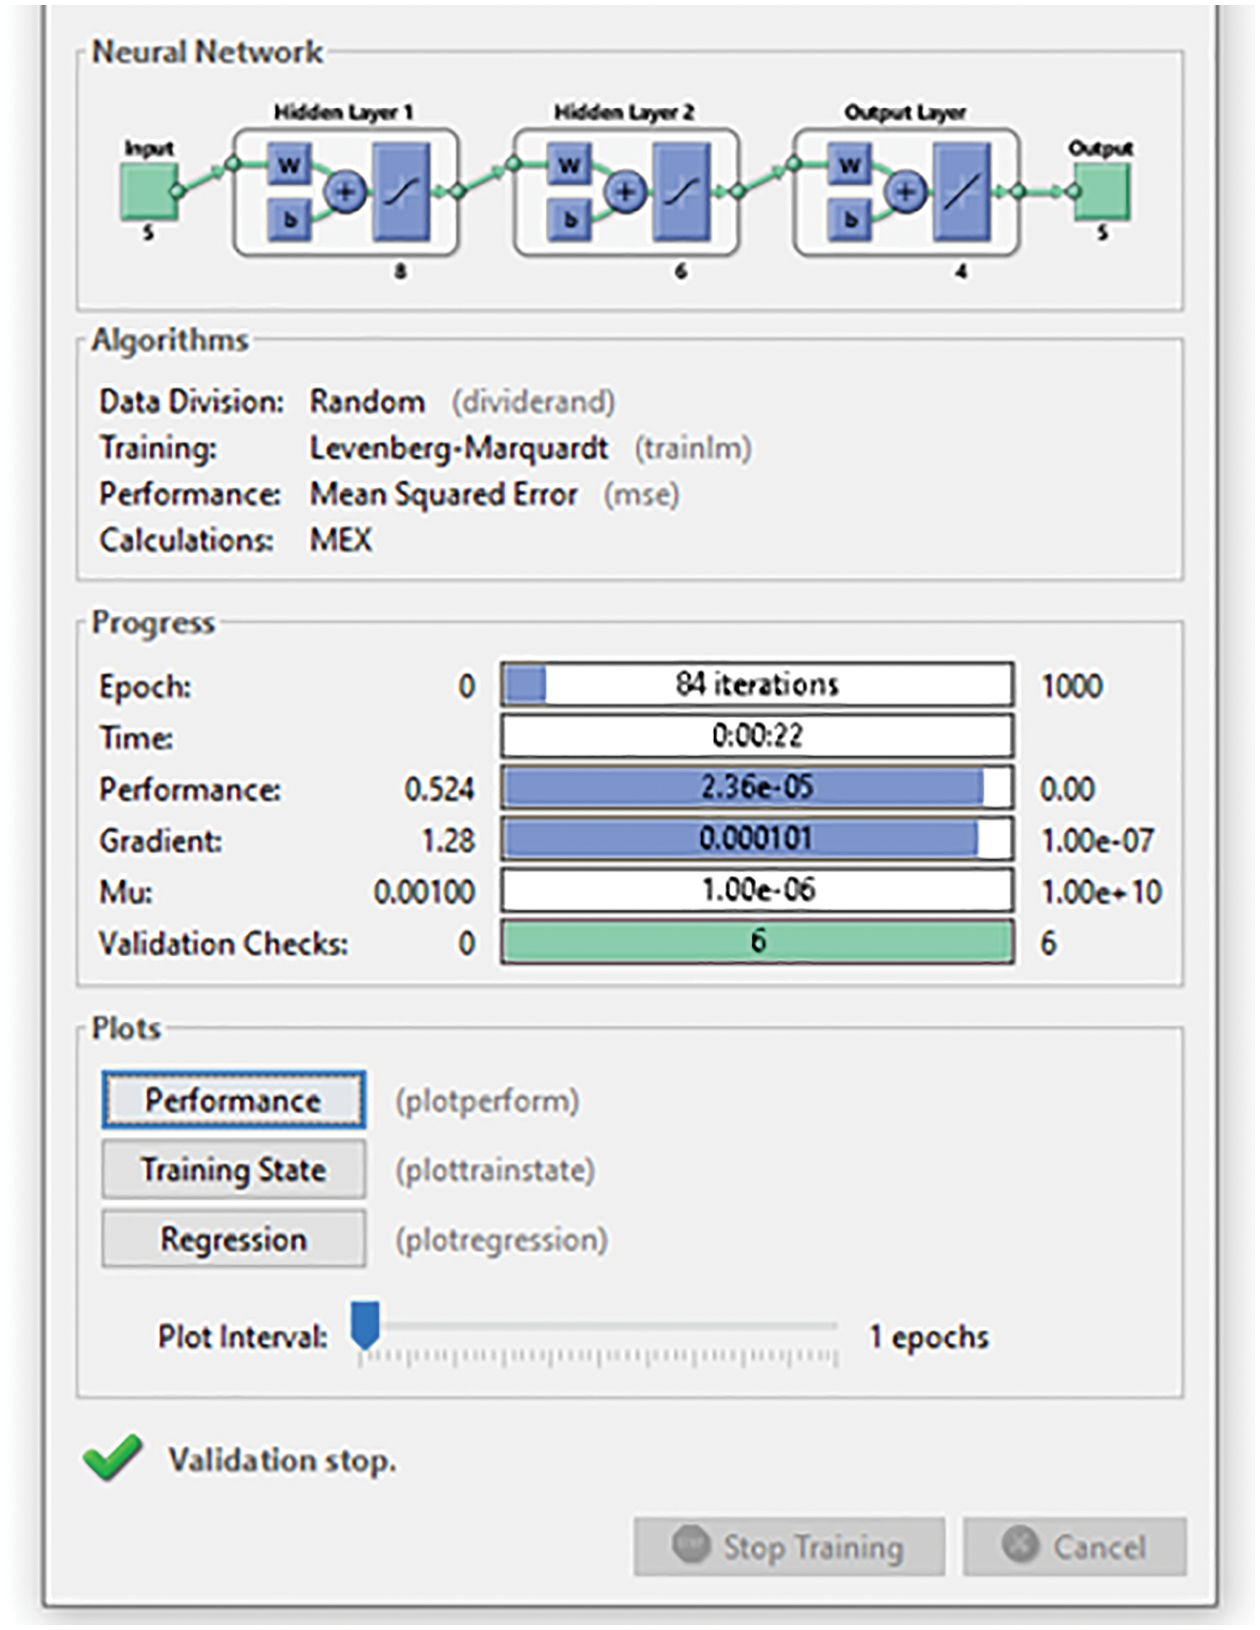Click the Gradient progress bar showing 0.000101
Screen dimensions: 1260x1630
click(x=757, y=839)
